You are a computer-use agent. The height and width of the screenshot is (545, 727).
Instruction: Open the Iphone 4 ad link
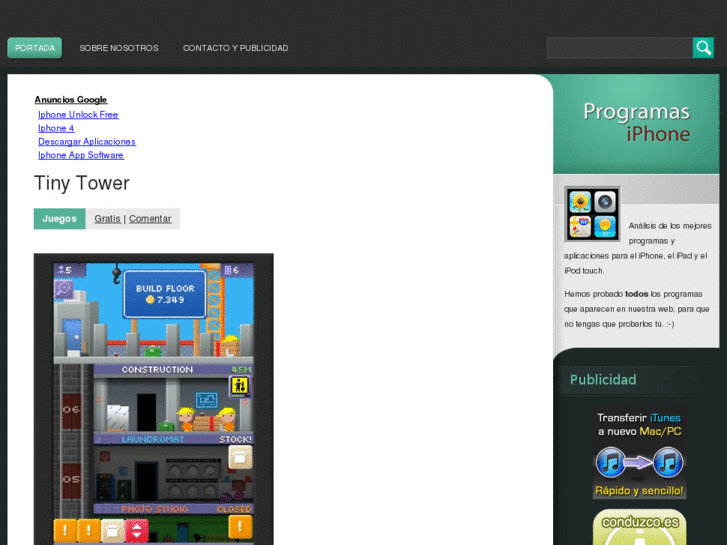coord(56,128)
